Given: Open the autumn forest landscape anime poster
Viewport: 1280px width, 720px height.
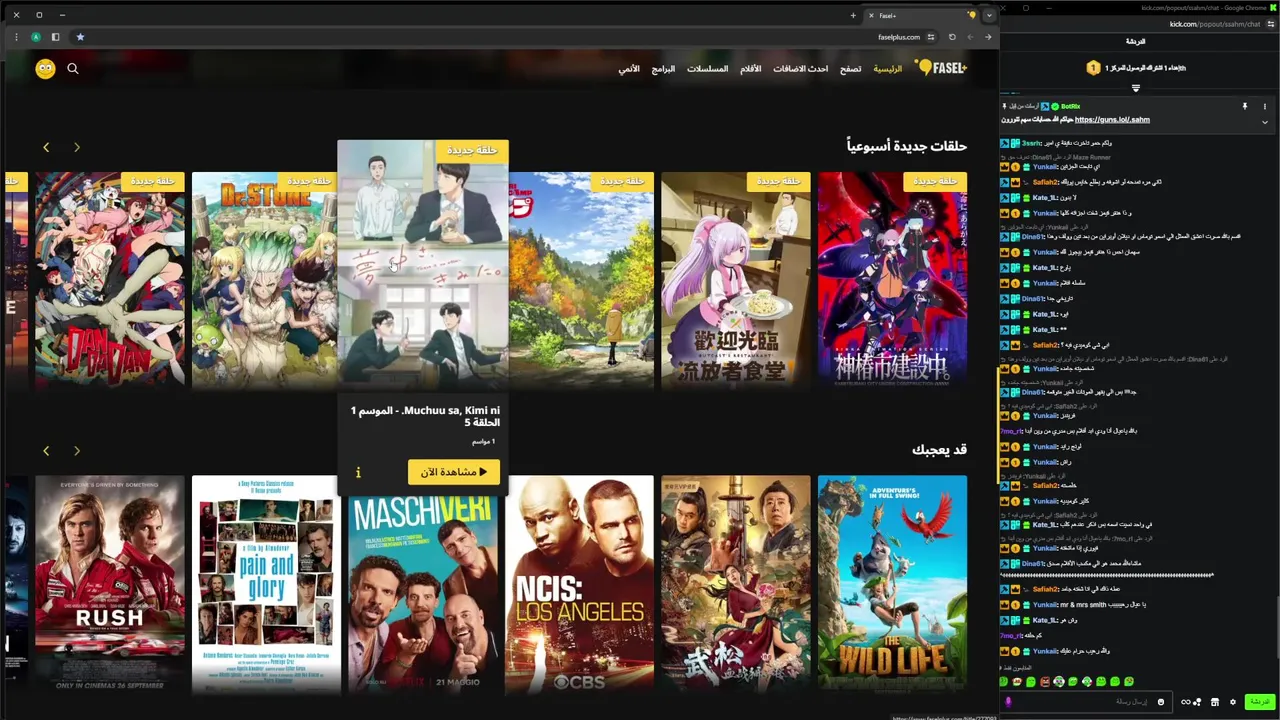Looking at the screenshot, I should (581, 279).
